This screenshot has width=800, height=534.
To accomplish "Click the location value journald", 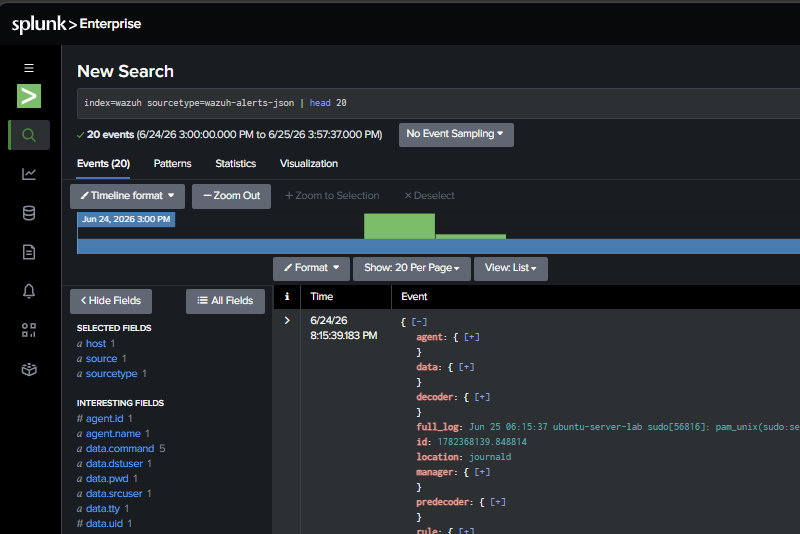I will point(490,457).
